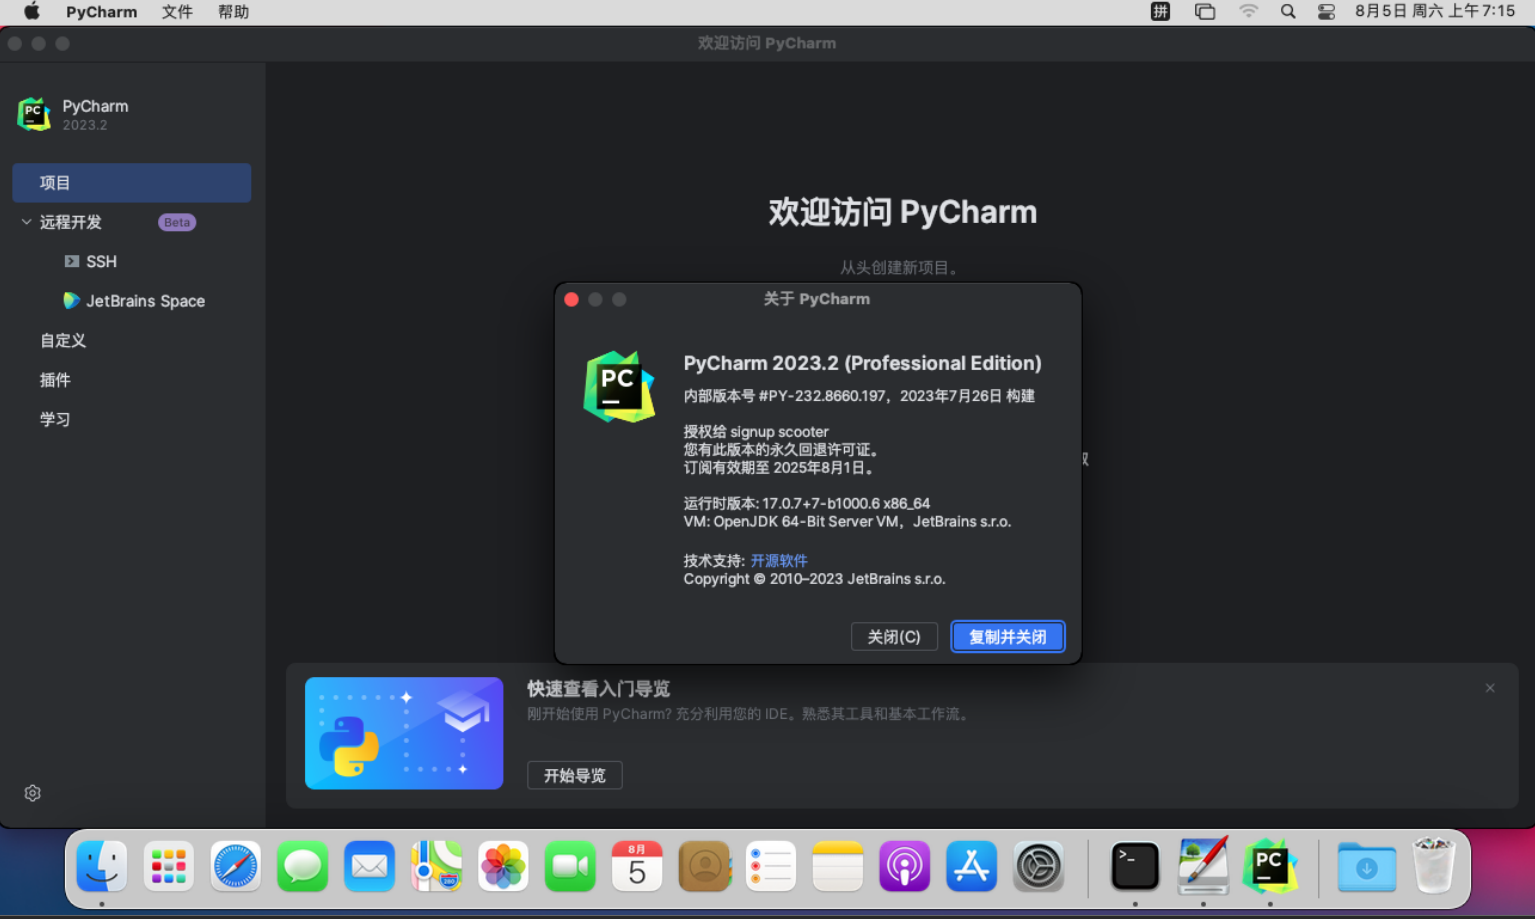The height and width of the screenshot is (919, 1535).
Task: Switch to the 插件 sidebar tab
Action: click(x=56, y=380)
